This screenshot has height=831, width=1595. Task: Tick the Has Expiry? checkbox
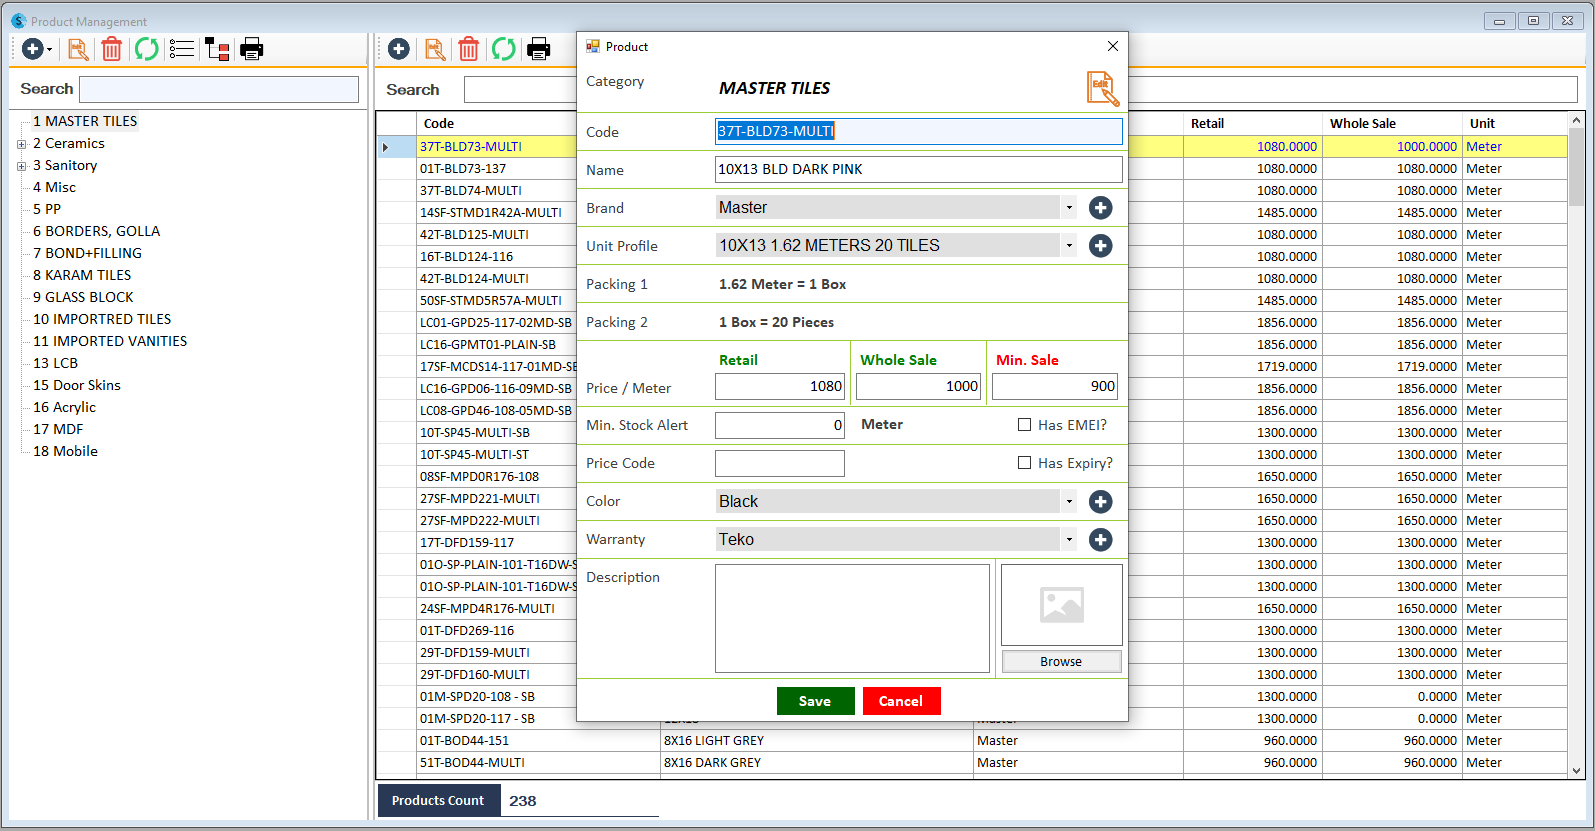coord(1024,463)
